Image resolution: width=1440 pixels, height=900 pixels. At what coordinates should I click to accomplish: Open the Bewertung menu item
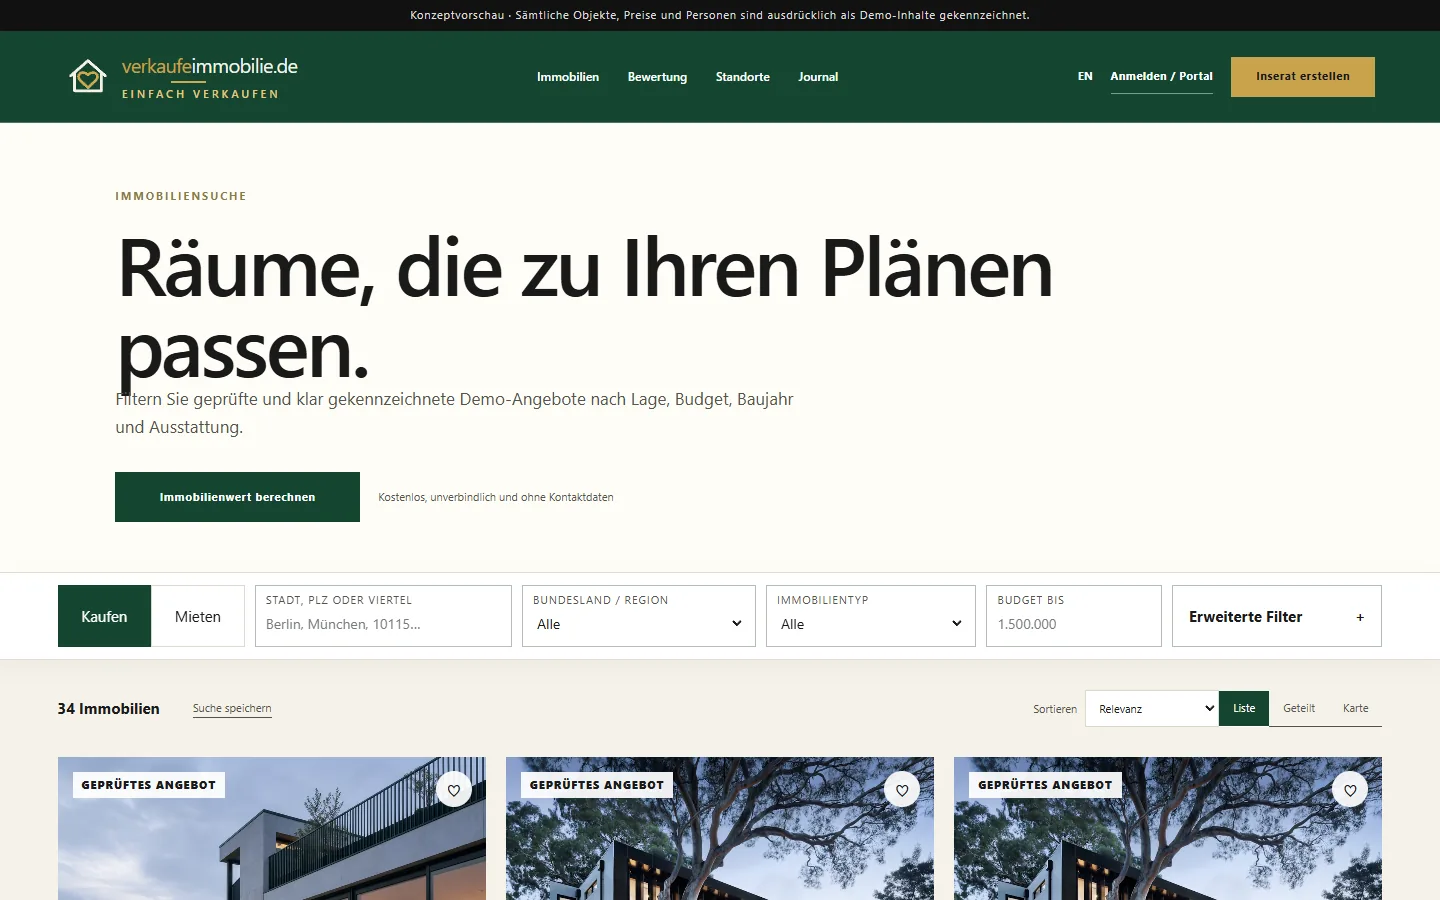pyautogui.click(x=657, y=77)
